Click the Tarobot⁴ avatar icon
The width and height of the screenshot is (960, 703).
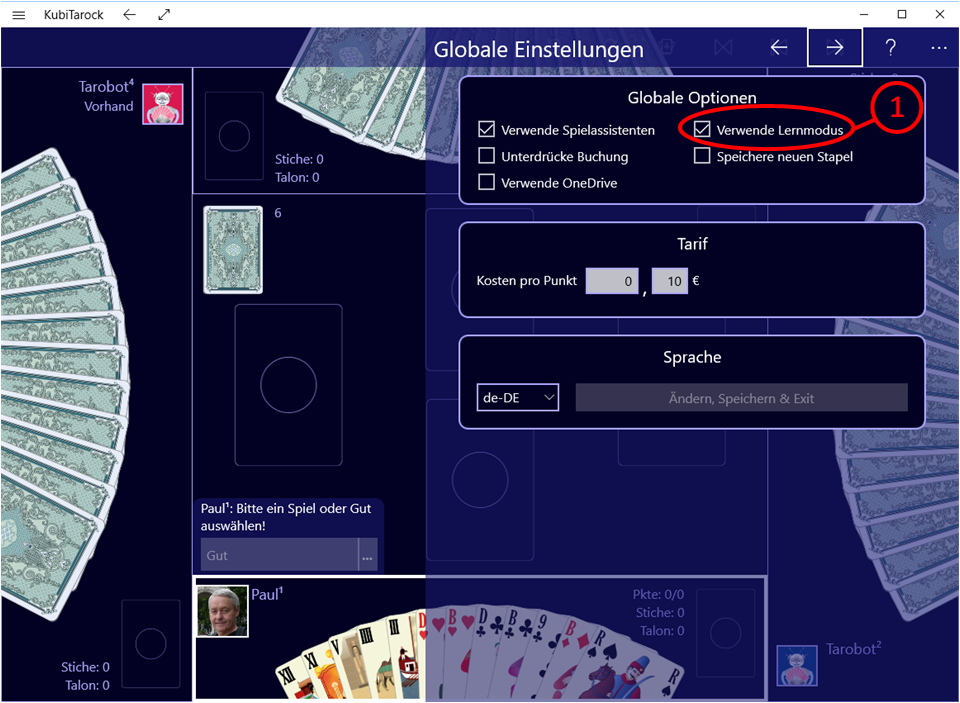[162, 104]
